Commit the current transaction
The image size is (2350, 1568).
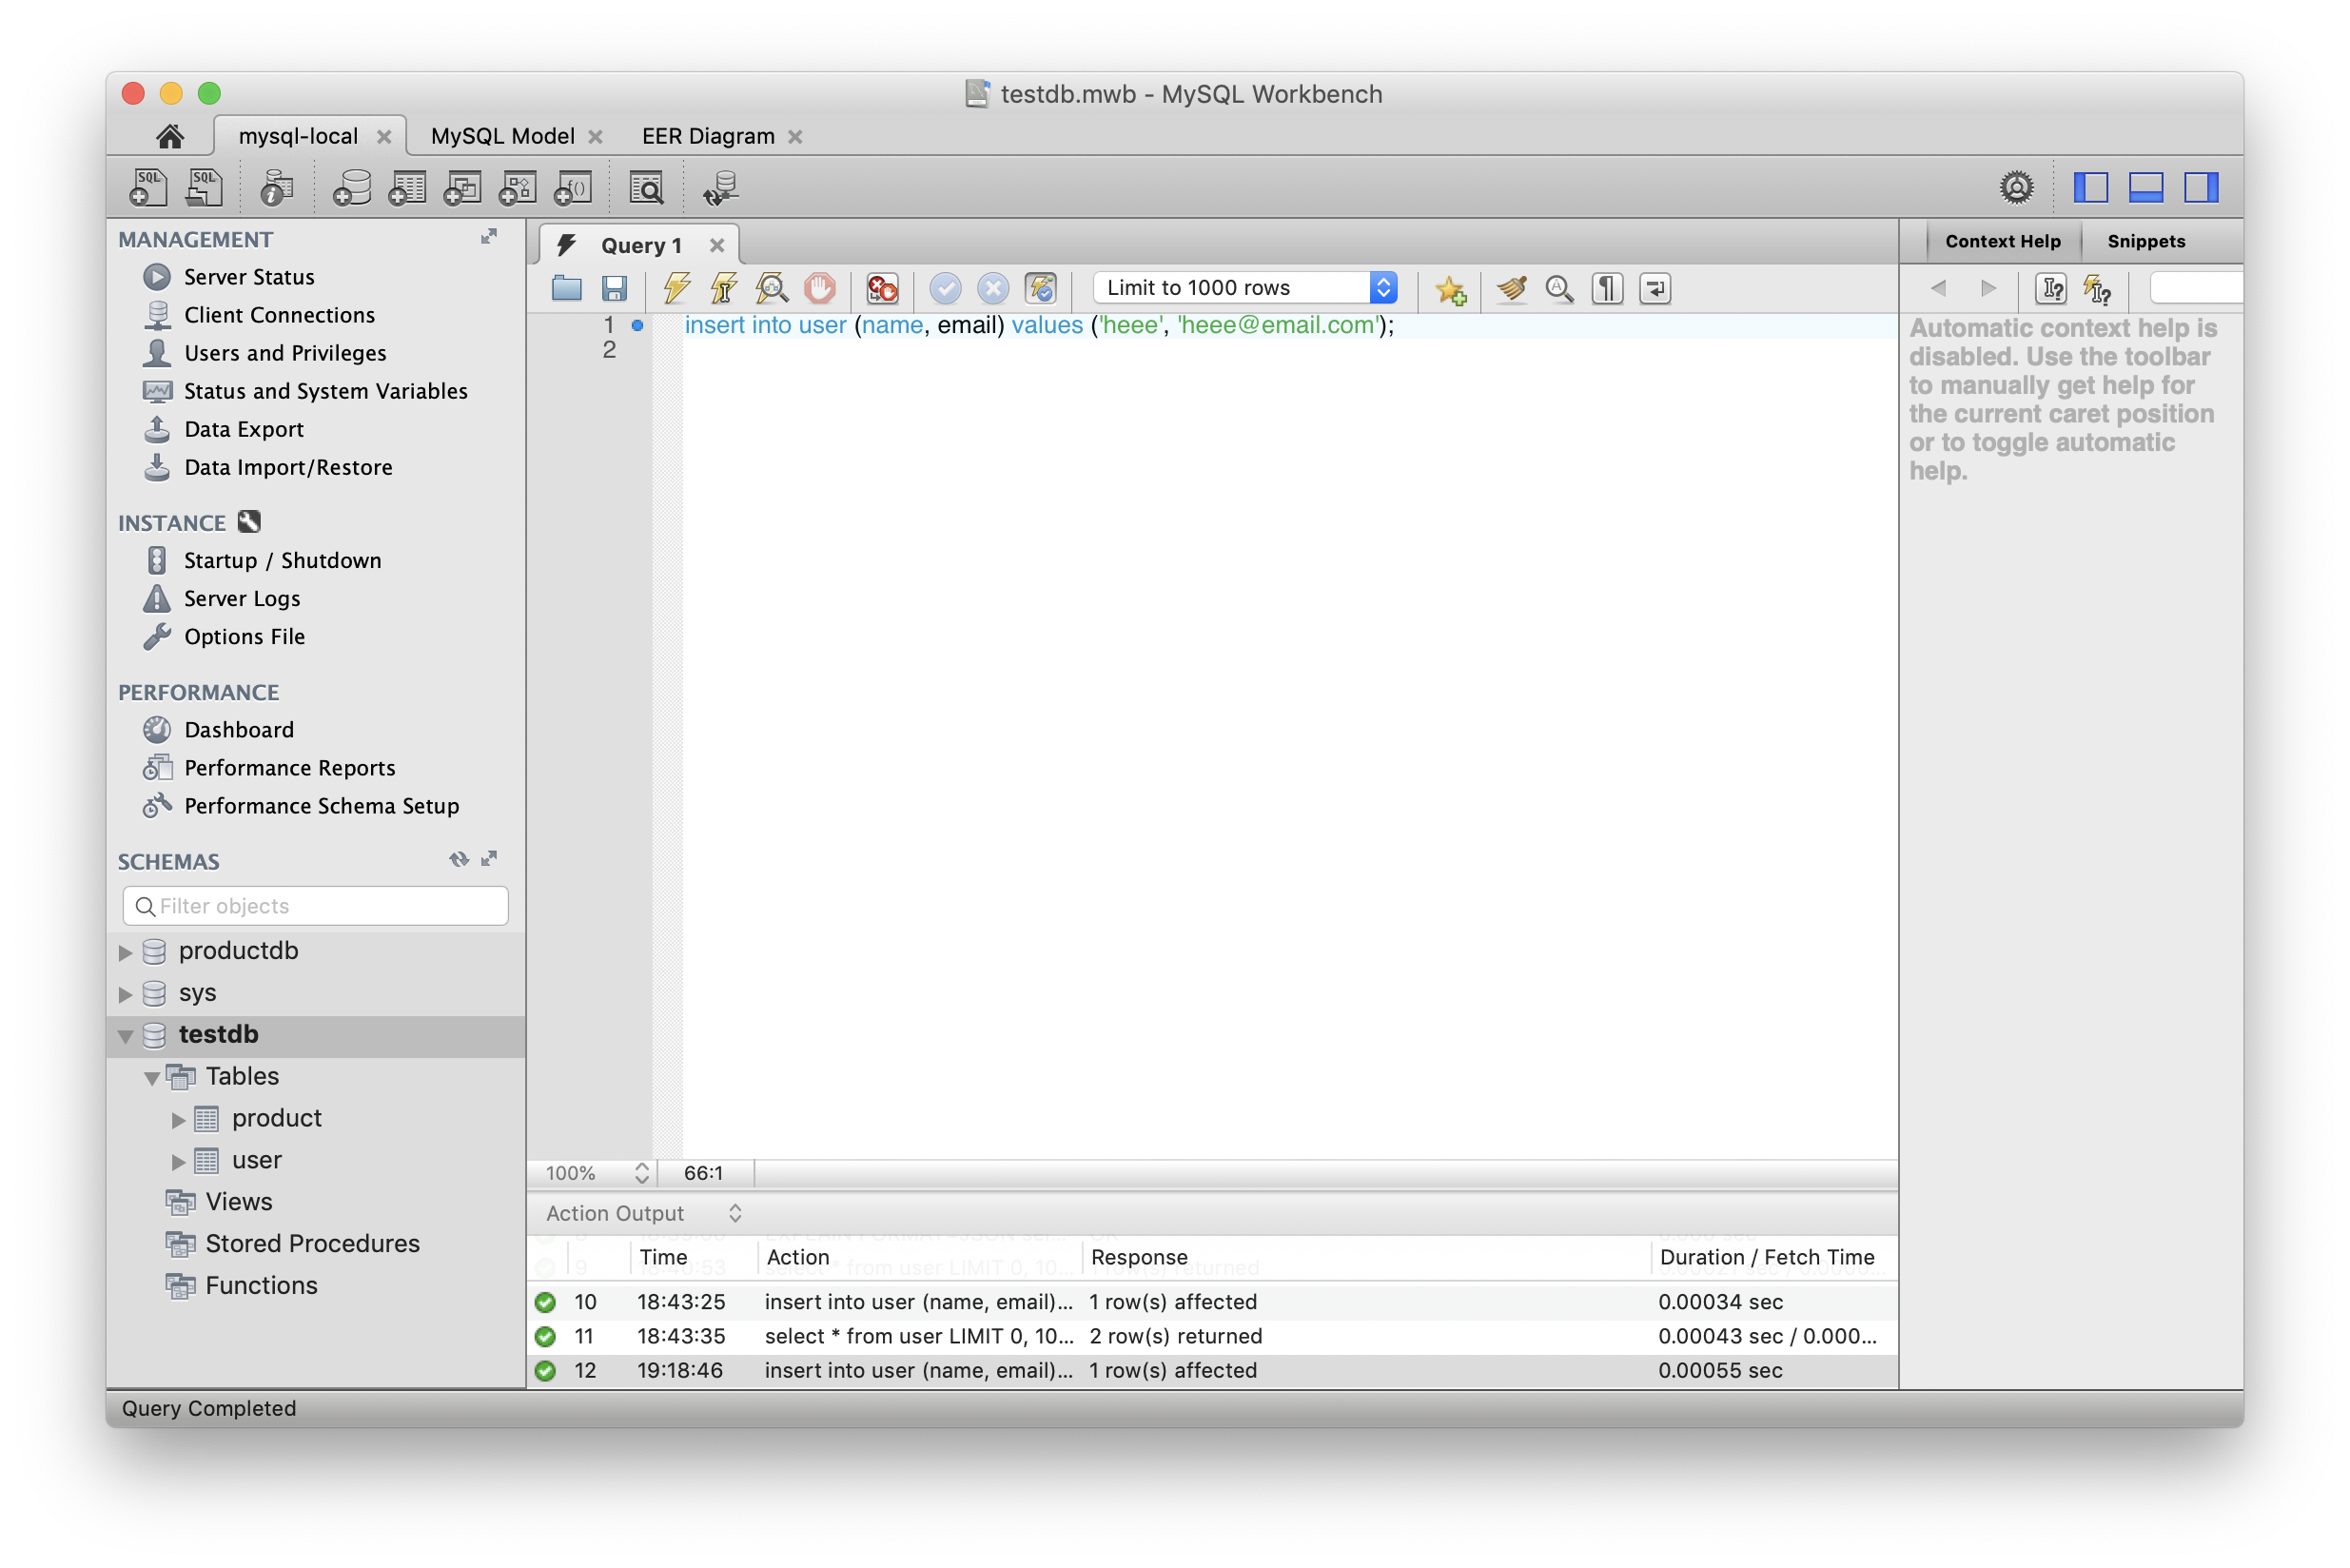(x=945, y=289)
